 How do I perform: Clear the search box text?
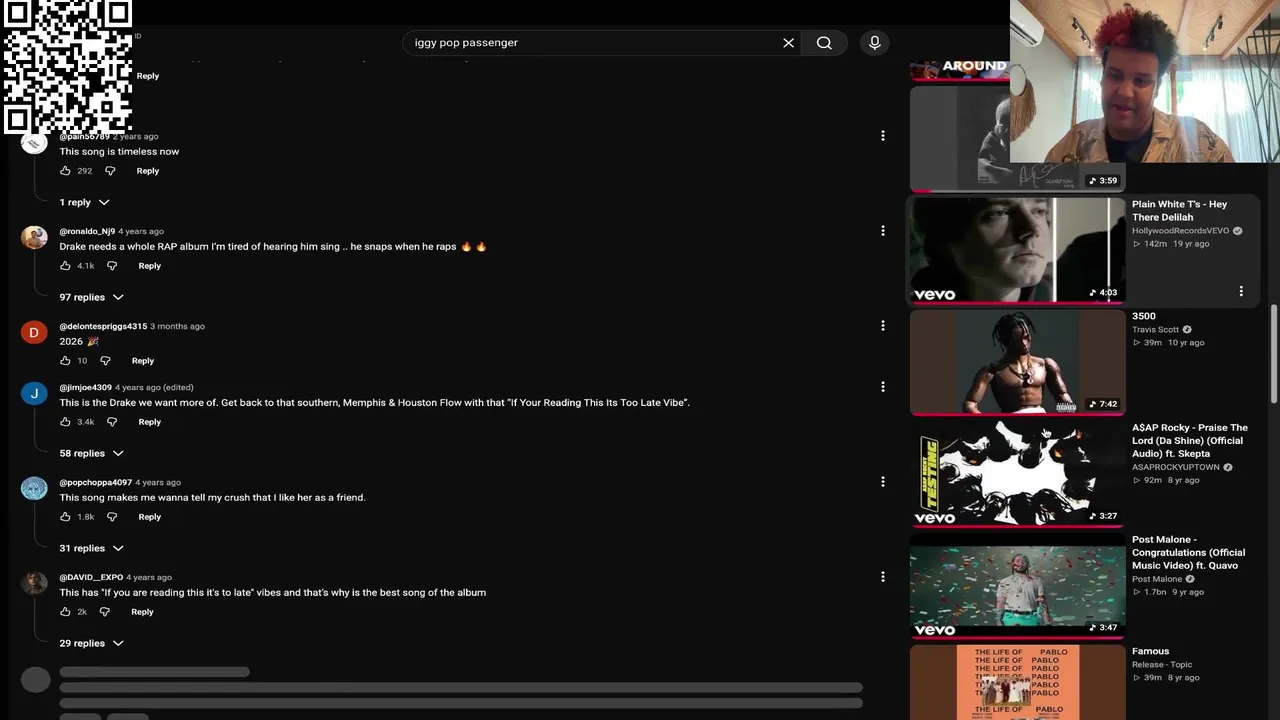pyautogui.click(x=788, y=43)
